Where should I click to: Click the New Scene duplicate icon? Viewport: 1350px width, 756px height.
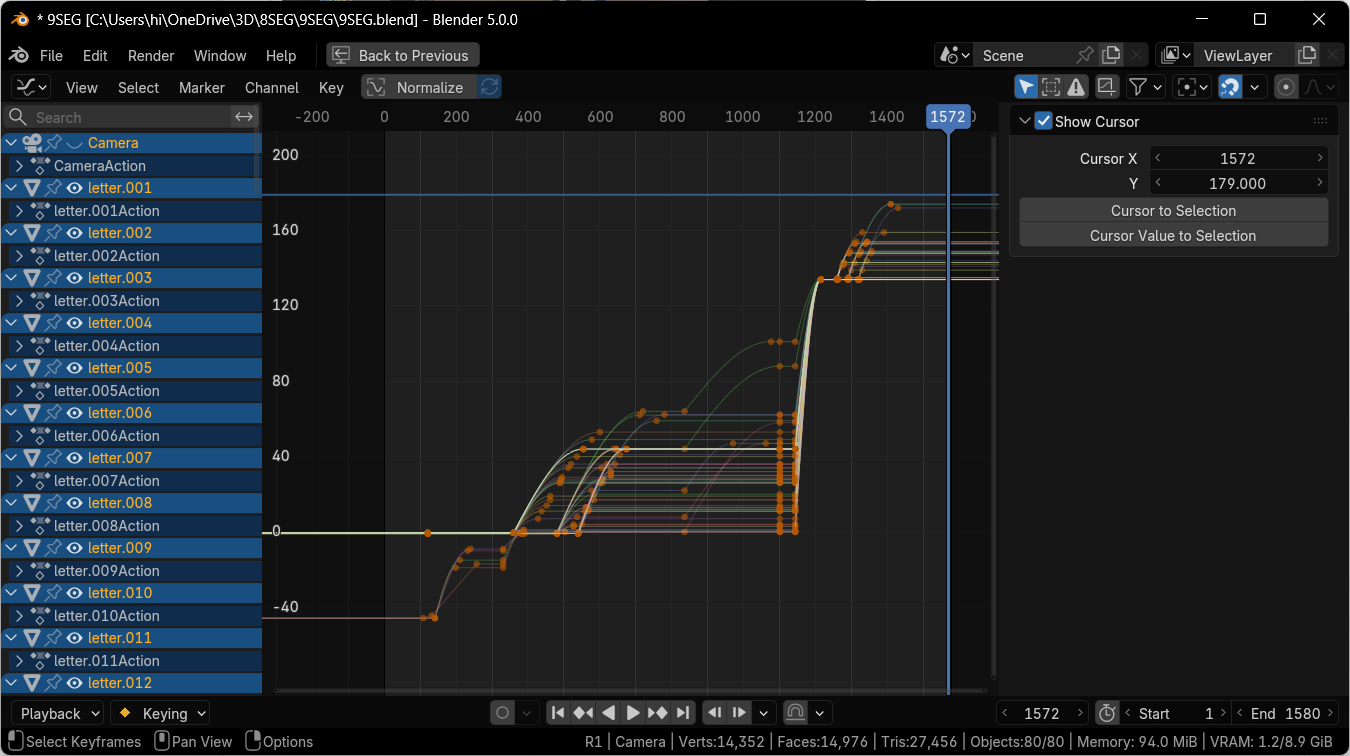1110,55
